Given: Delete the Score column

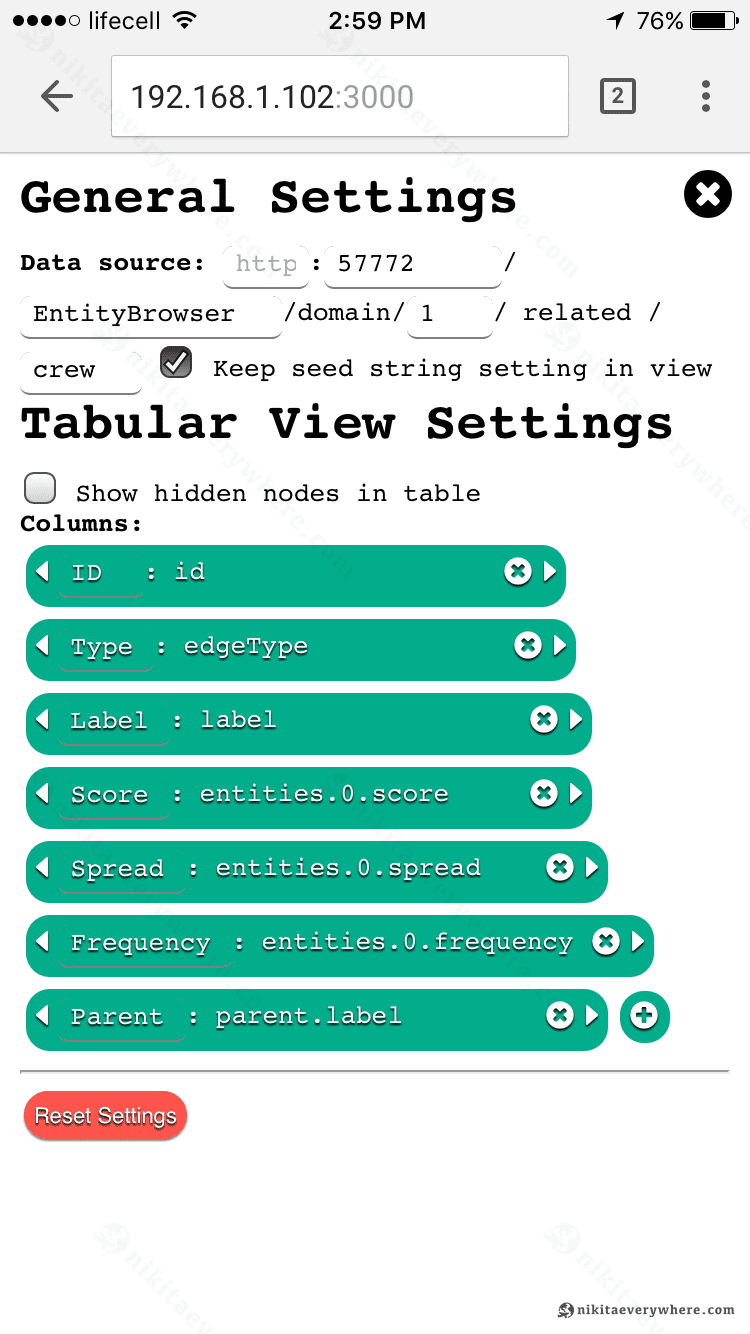Looking at the screenshot, I should point(544,793).
